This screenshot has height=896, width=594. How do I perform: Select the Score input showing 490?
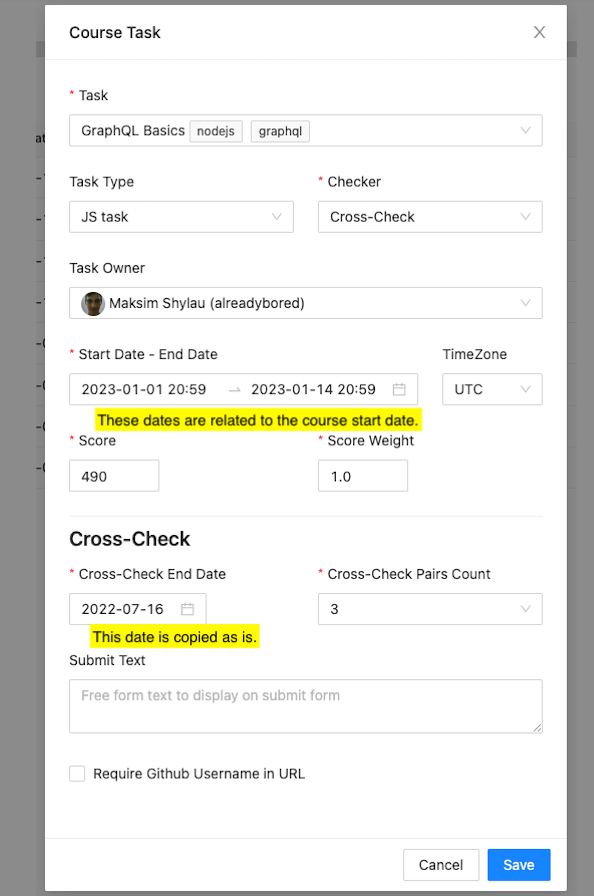[113, 475]
